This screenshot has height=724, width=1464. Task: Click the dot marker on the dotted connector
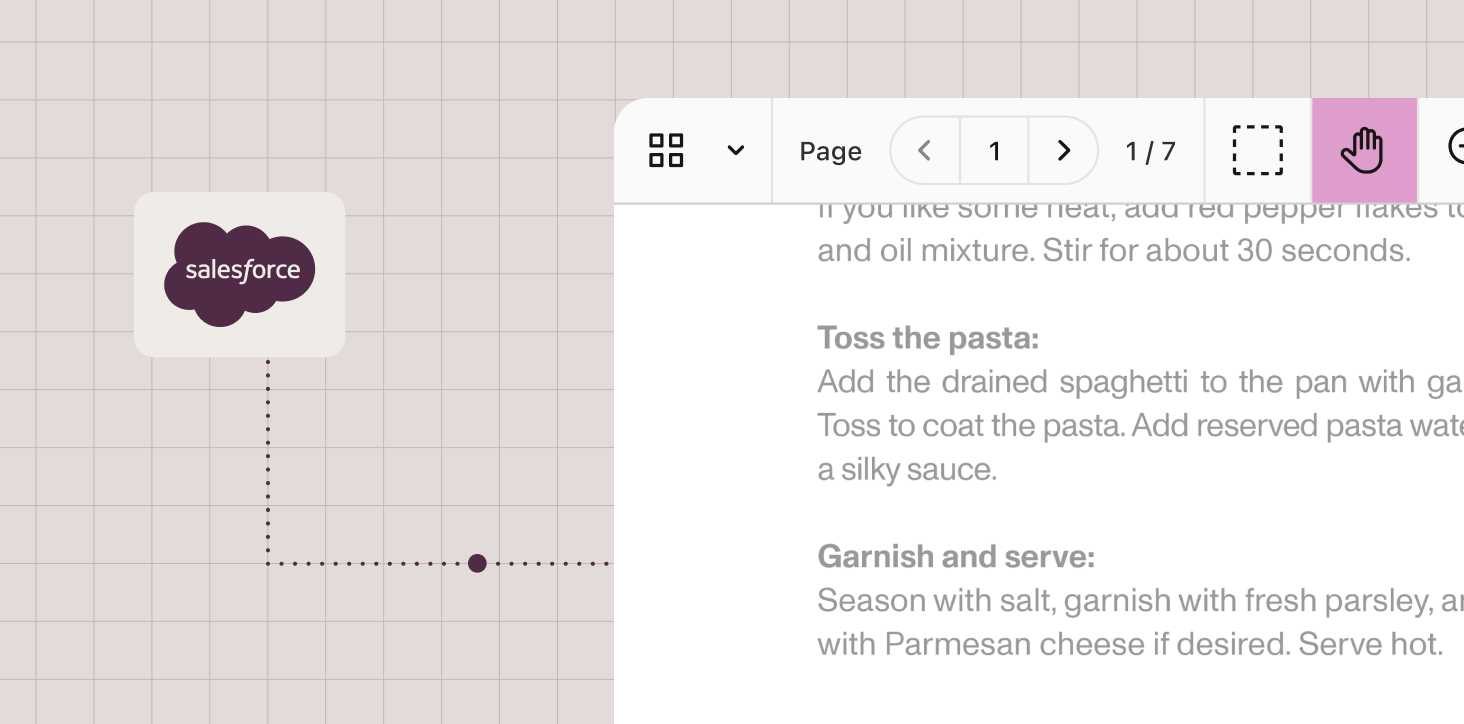tap(477, 563)
